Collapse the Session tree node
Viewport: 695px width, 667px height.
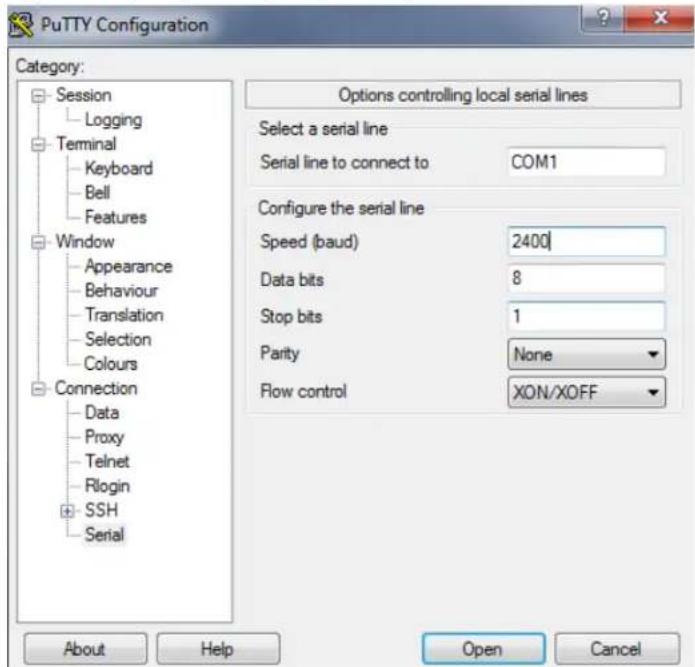point(39,96)
